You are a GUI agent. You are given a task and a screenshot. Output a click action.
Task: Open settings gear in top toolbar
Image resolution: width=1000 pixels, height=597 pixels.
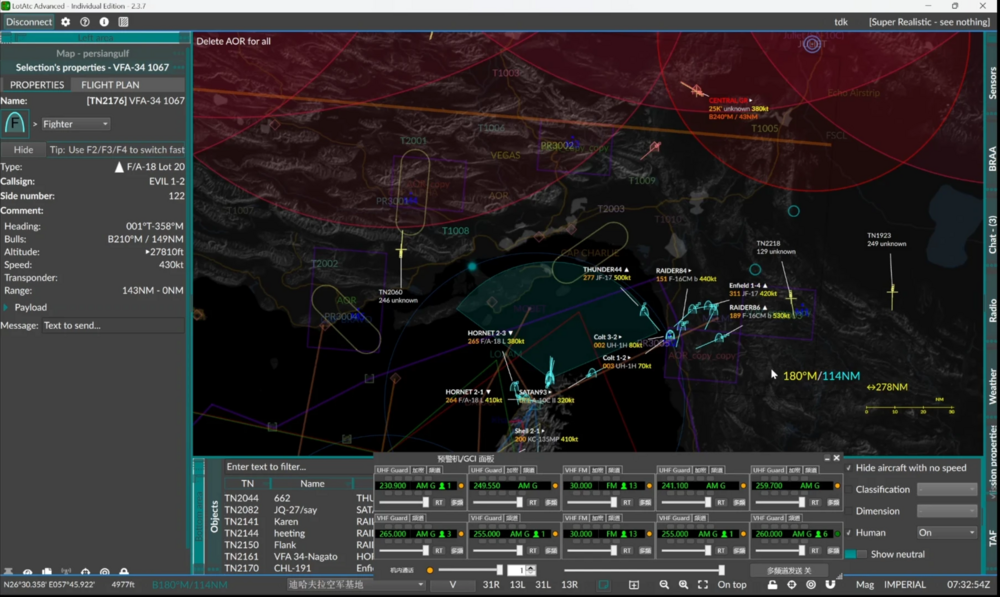[x=66, y=22]
